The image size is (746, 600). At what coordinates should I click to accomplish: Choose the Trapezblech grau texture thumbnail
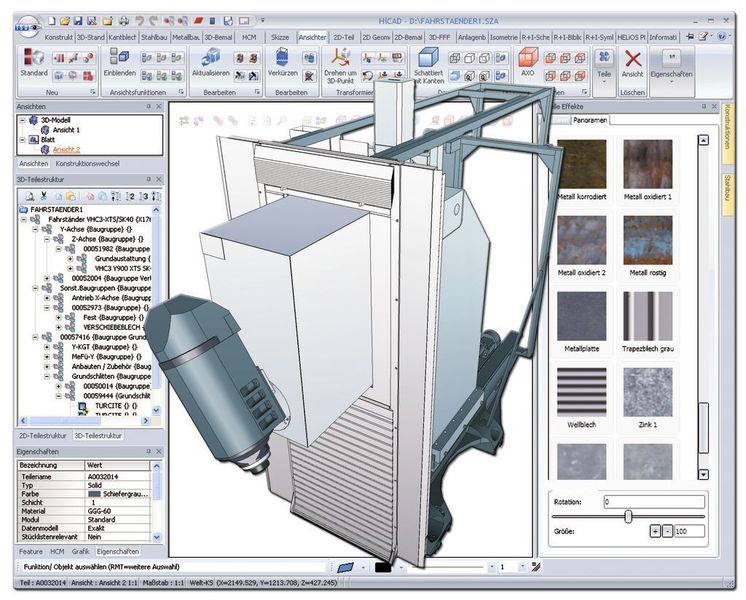tap(648, 316)
